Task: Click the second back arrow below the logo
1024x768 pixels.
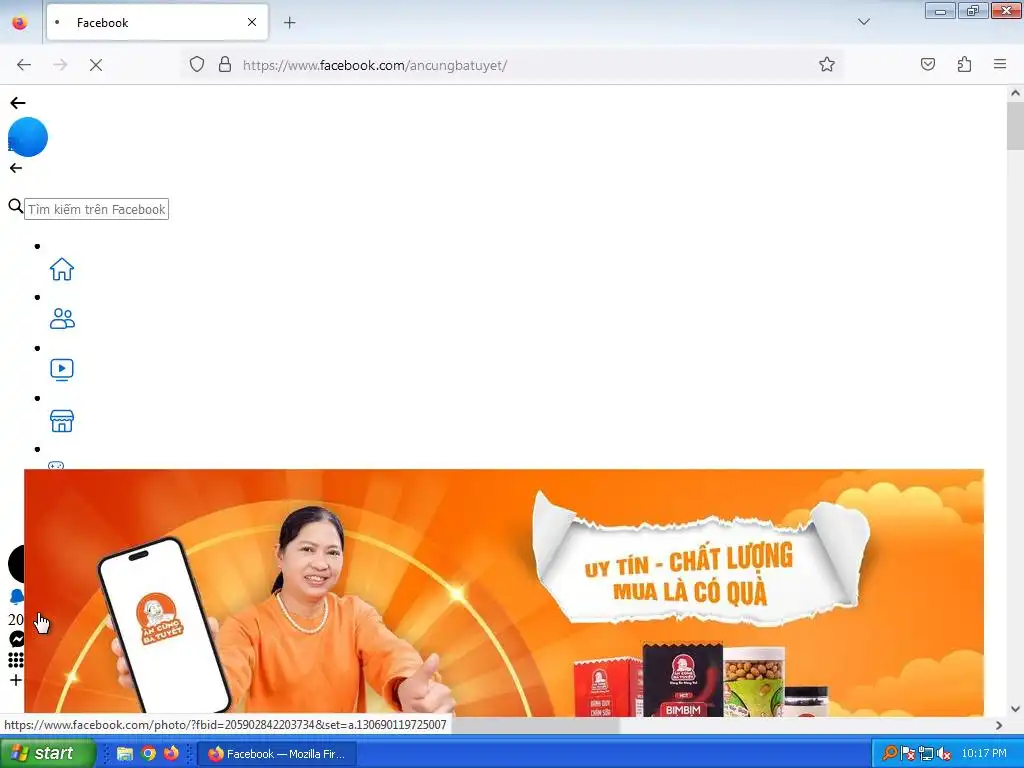Action: click(x=16, y=168)
